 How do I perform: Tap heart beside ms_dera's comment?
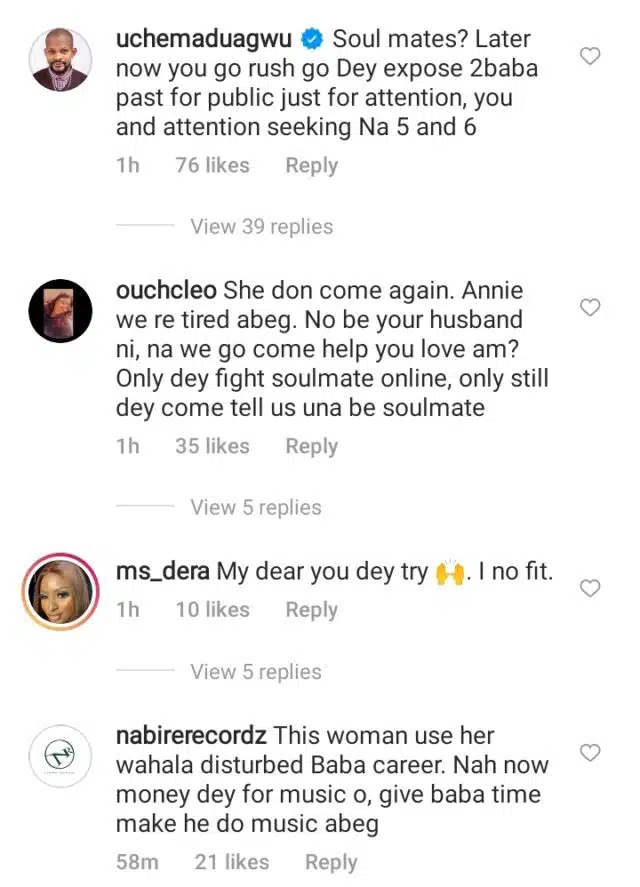pyautogui.click(x=591, y=588)
